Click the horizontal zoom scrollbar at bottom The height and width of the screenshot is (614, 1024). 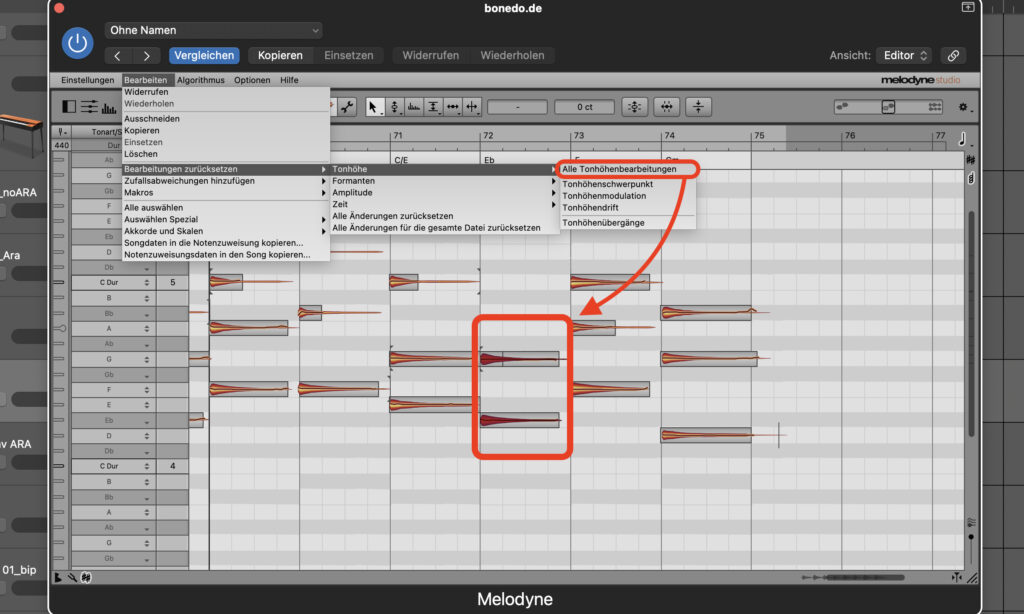865,577
